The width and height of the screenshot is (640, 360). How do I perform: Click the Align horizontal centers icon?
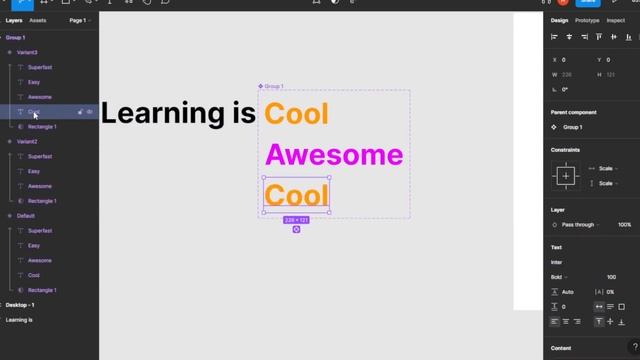click(569, 37)
